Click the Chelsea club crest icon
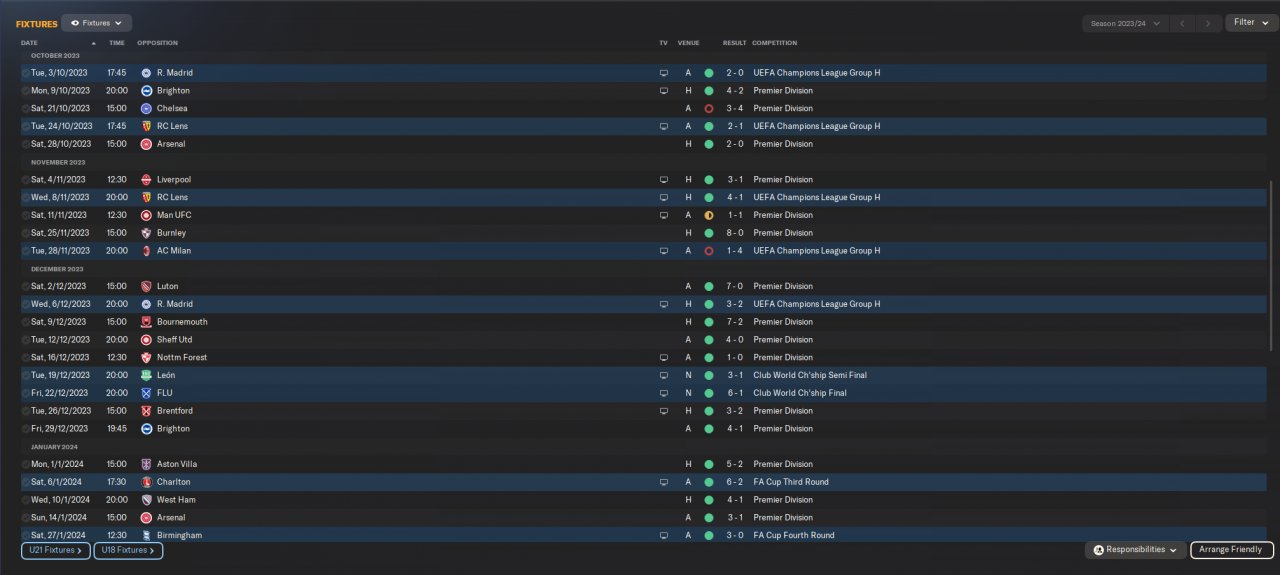 point(146,108)
